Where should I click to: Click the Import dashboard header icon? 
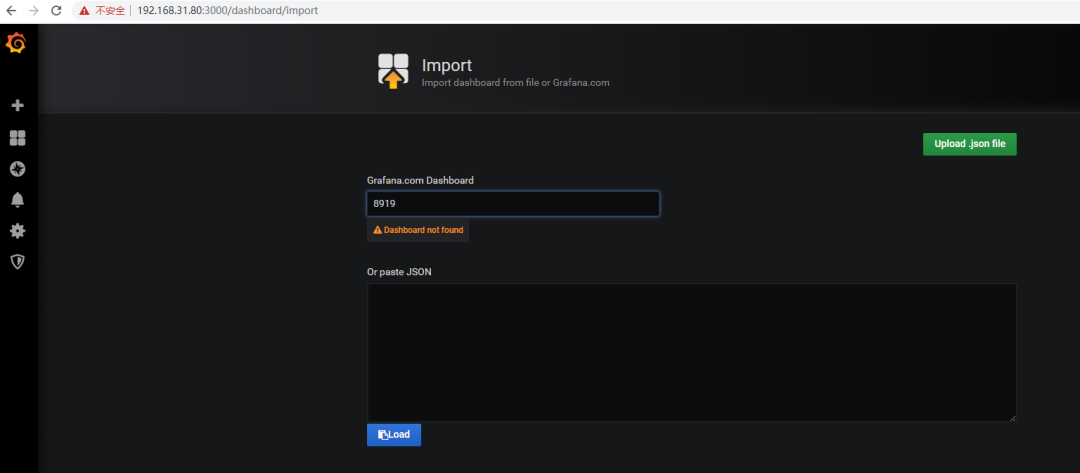tap(393, 71)
